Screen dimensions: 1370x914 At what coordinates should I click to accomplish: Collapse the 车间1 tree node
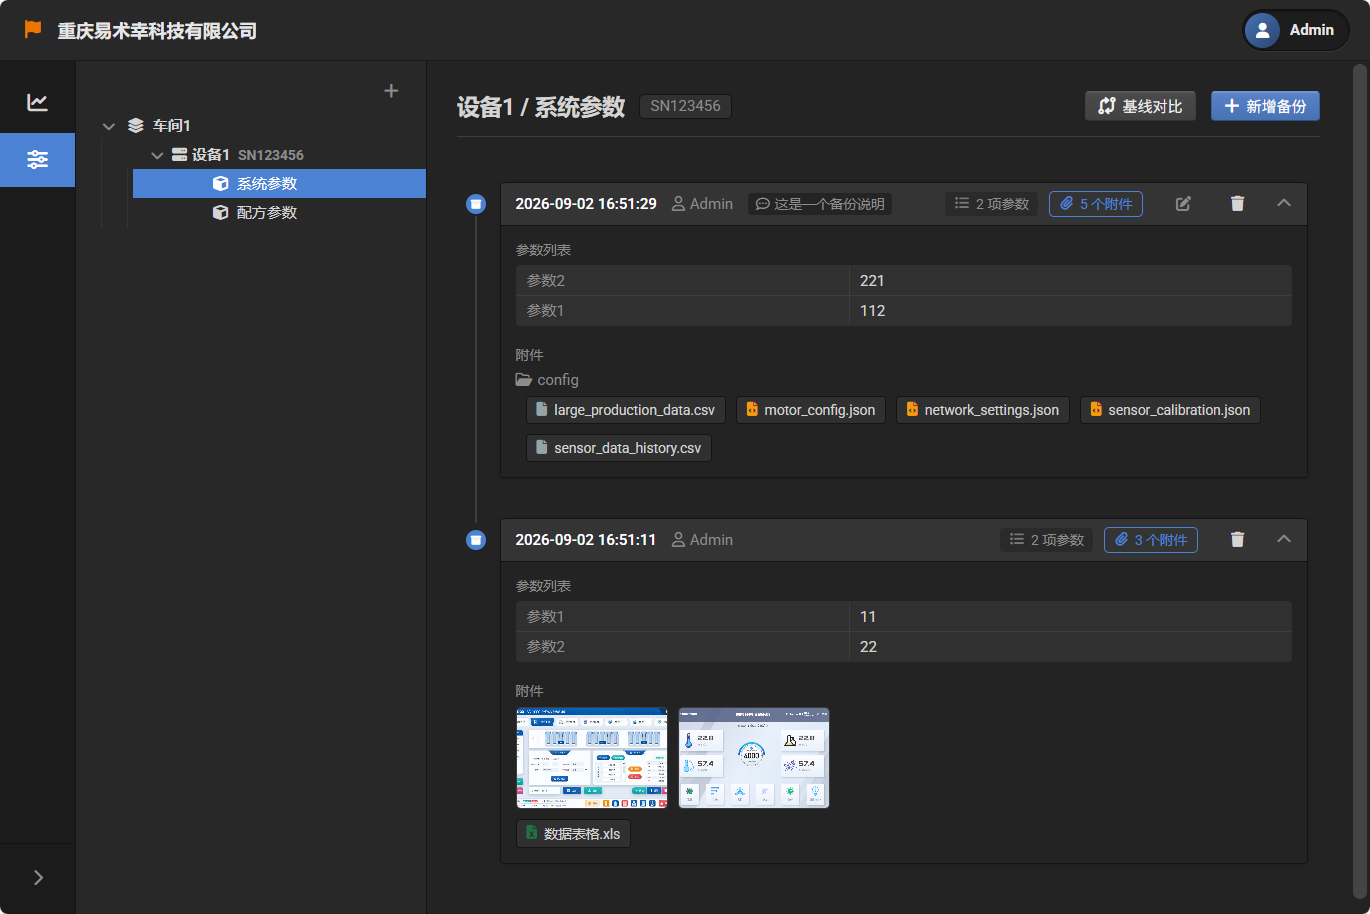(x=109, y=126)
